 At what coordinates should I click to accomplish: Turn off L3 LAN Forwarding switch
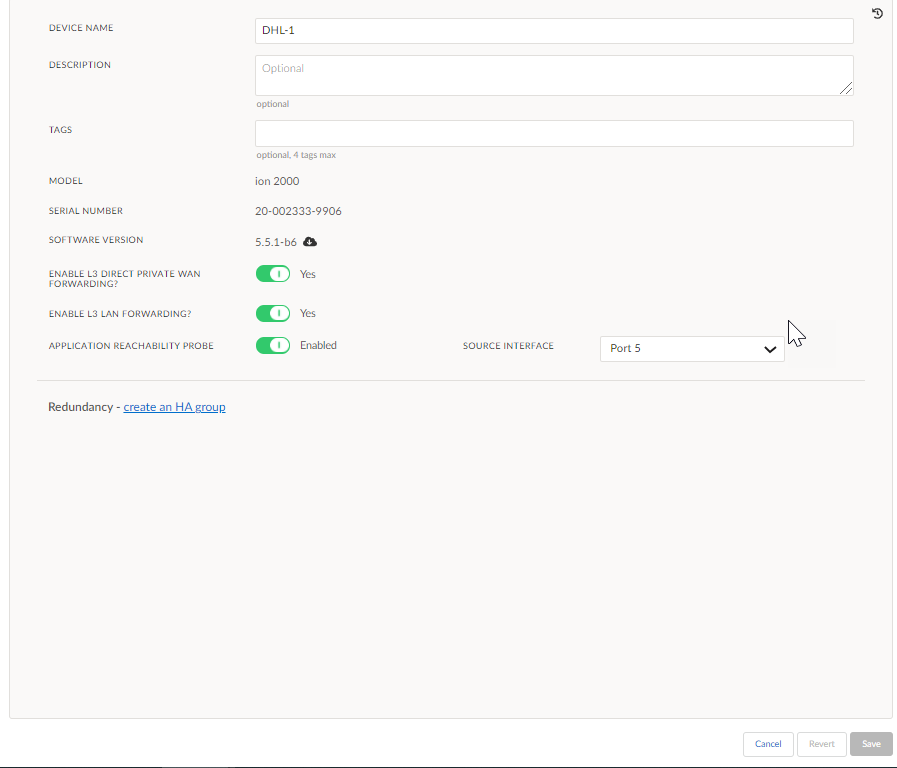coord(273,314)
